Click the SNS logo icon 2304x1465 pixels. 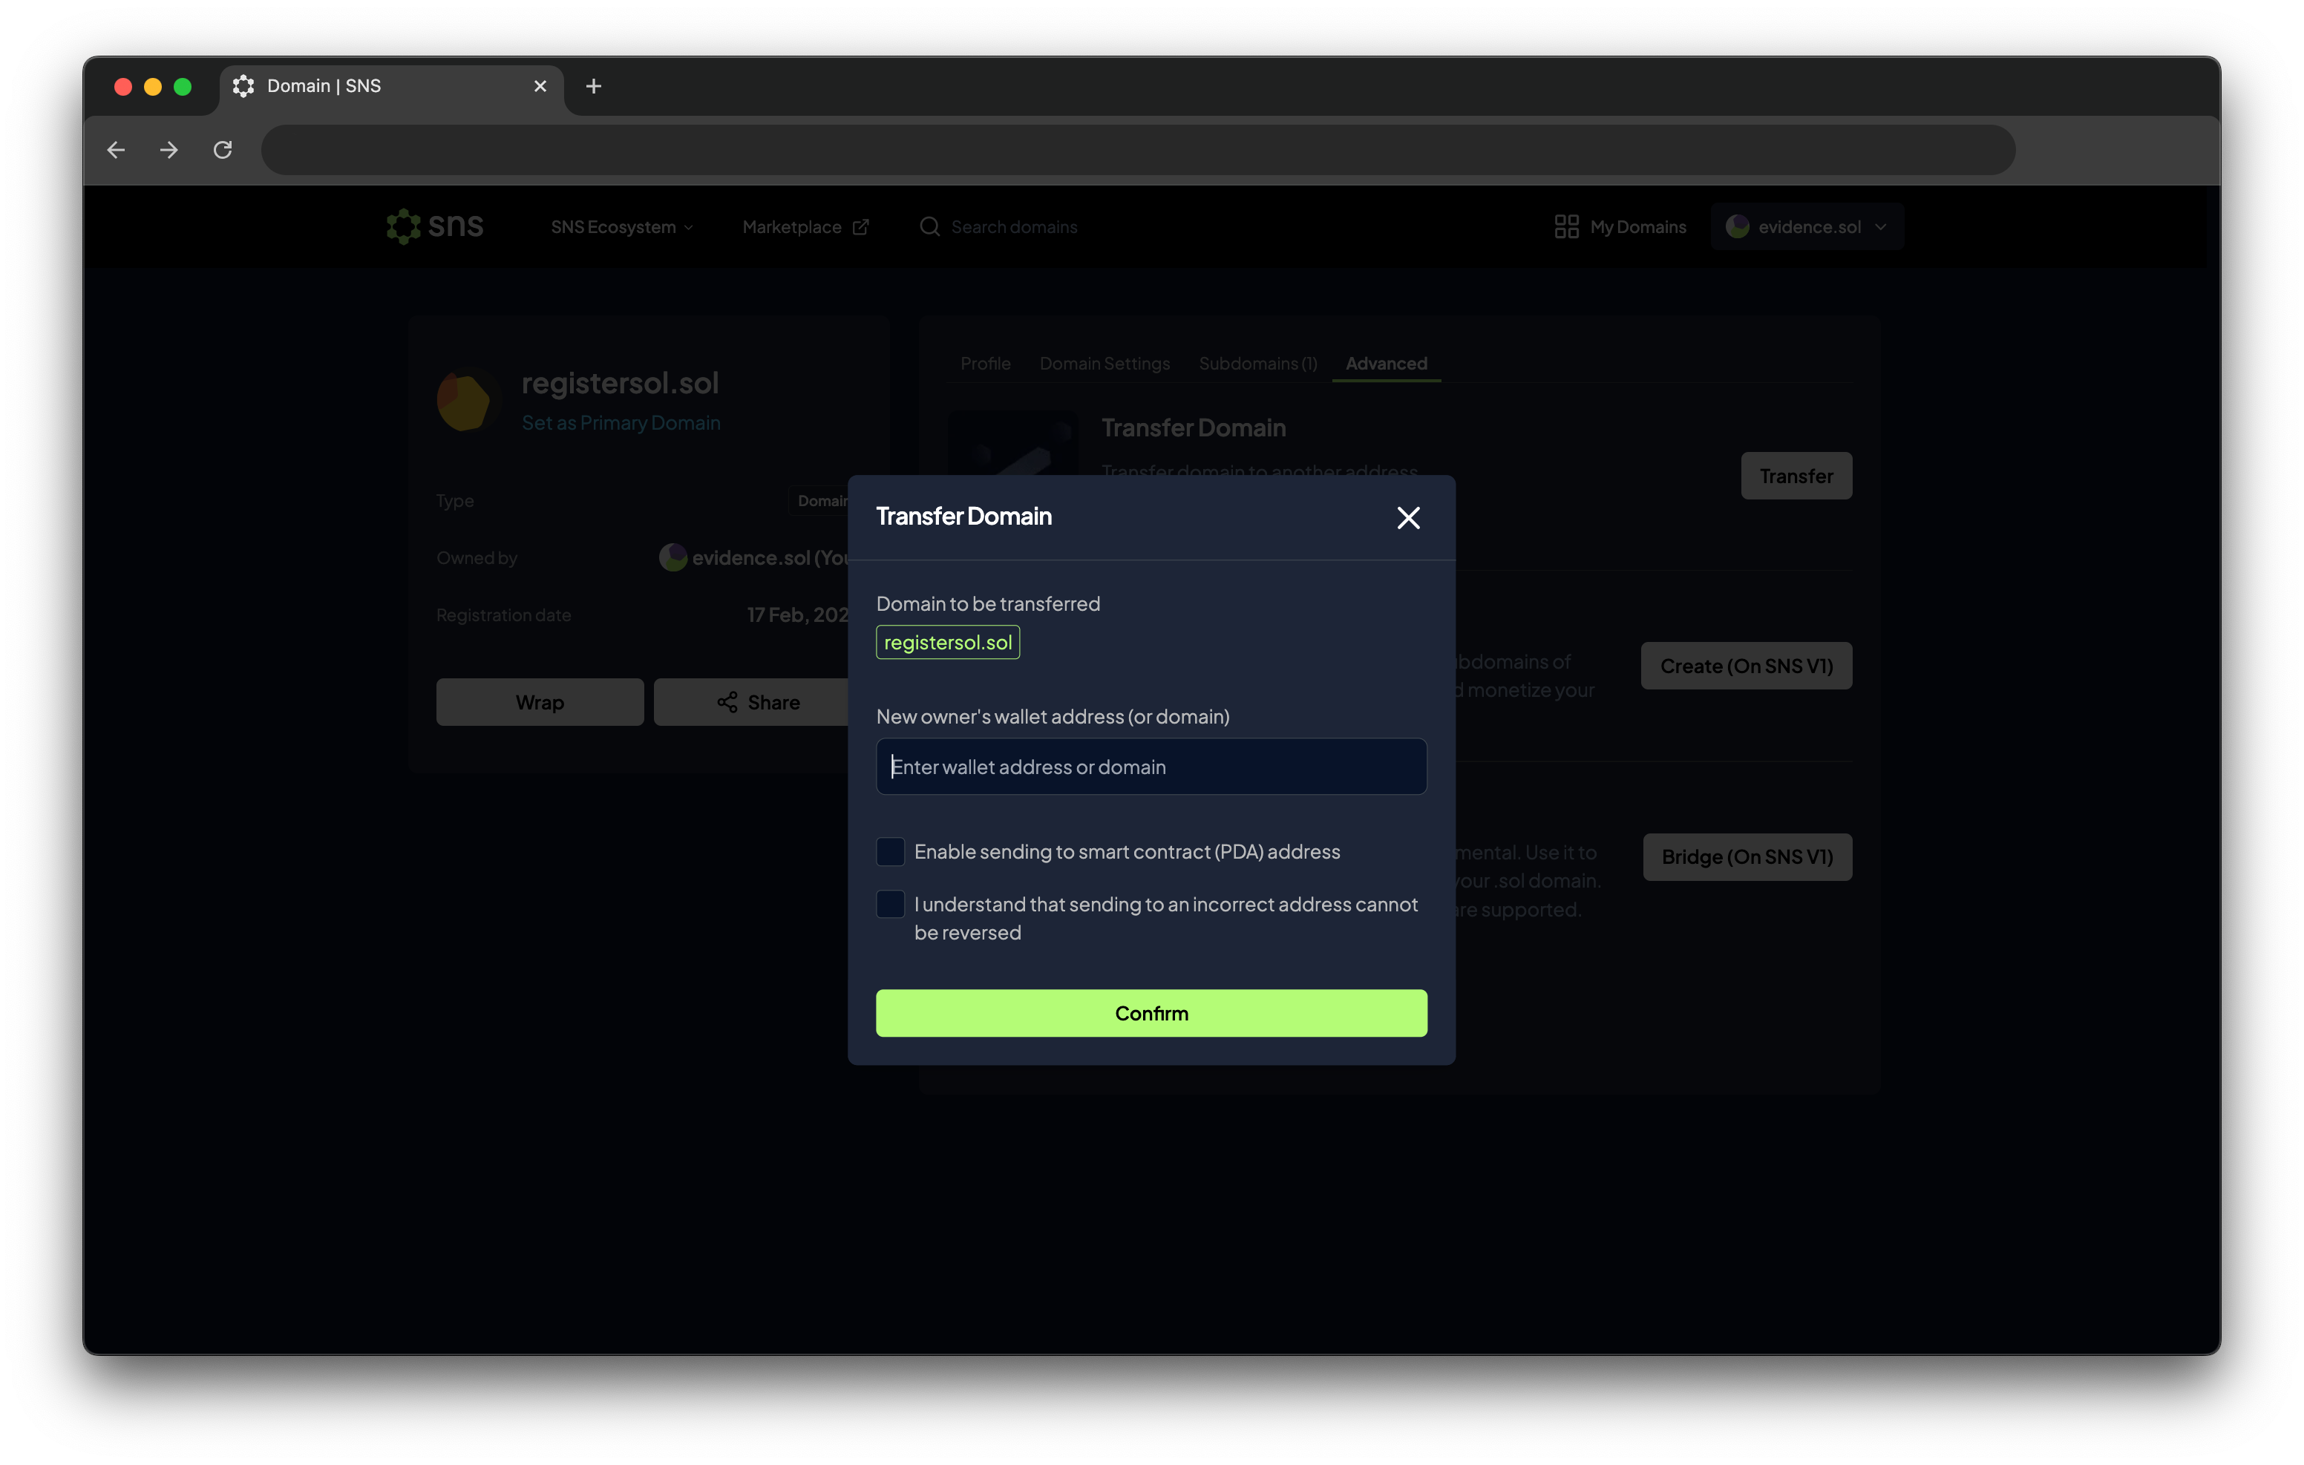tap(404, 226)
